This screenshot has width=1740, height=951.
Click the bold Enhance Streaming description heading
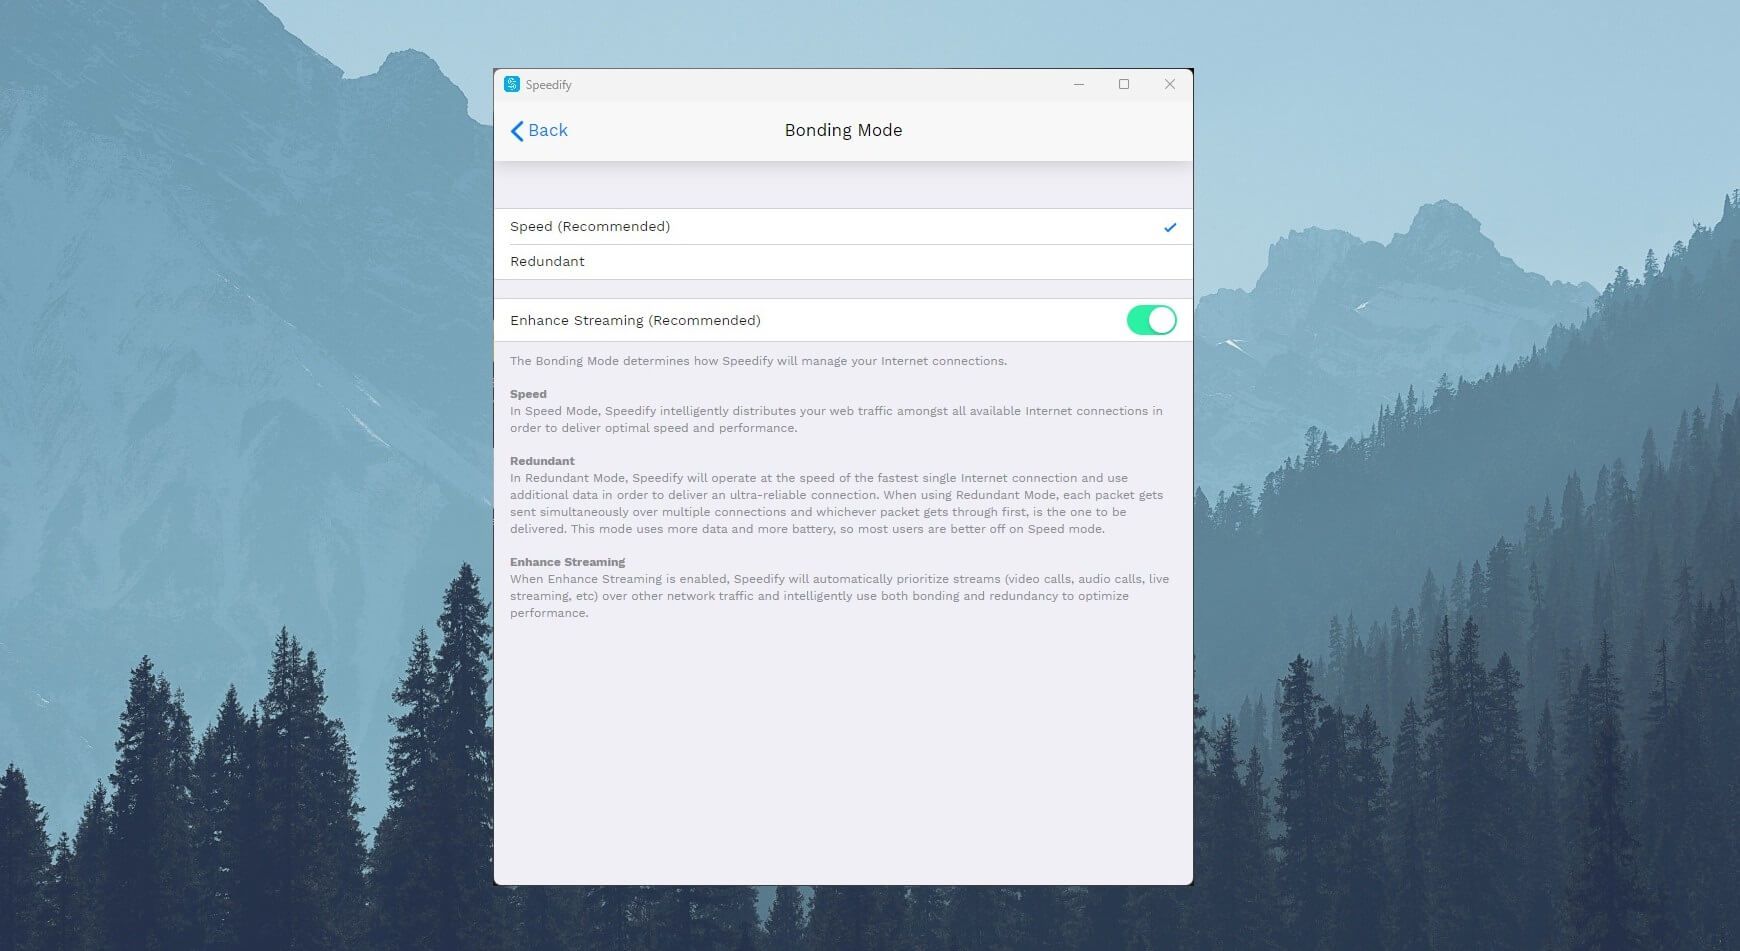567,562
